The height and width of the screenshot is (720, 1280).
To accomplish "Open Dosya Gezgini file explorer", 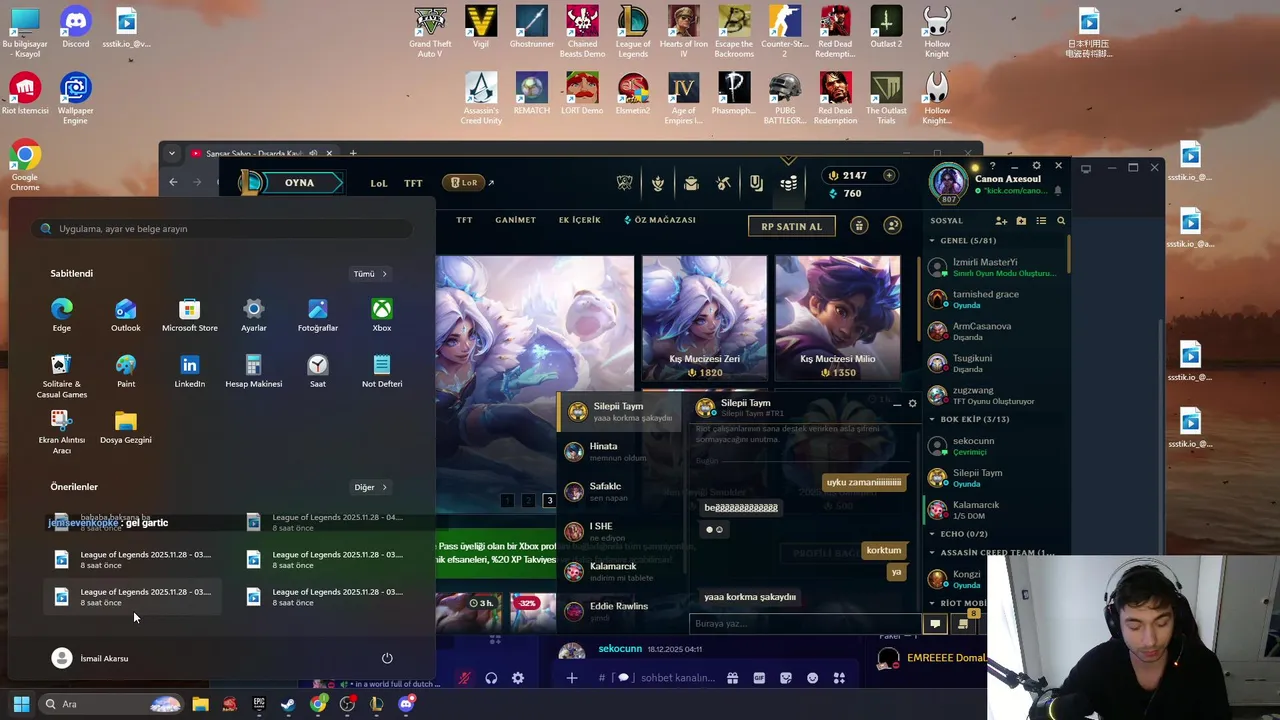I will click(x=125, y=427).
